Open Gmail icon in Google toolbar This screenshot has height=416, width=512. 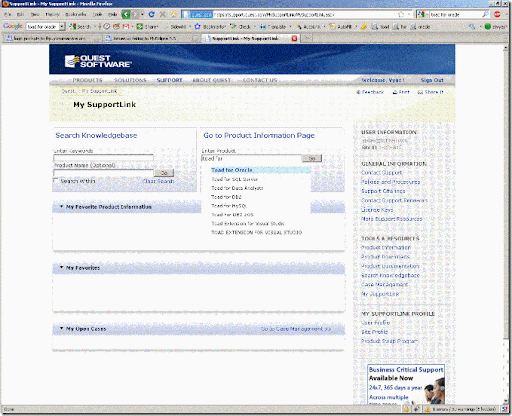pos(126,26)
